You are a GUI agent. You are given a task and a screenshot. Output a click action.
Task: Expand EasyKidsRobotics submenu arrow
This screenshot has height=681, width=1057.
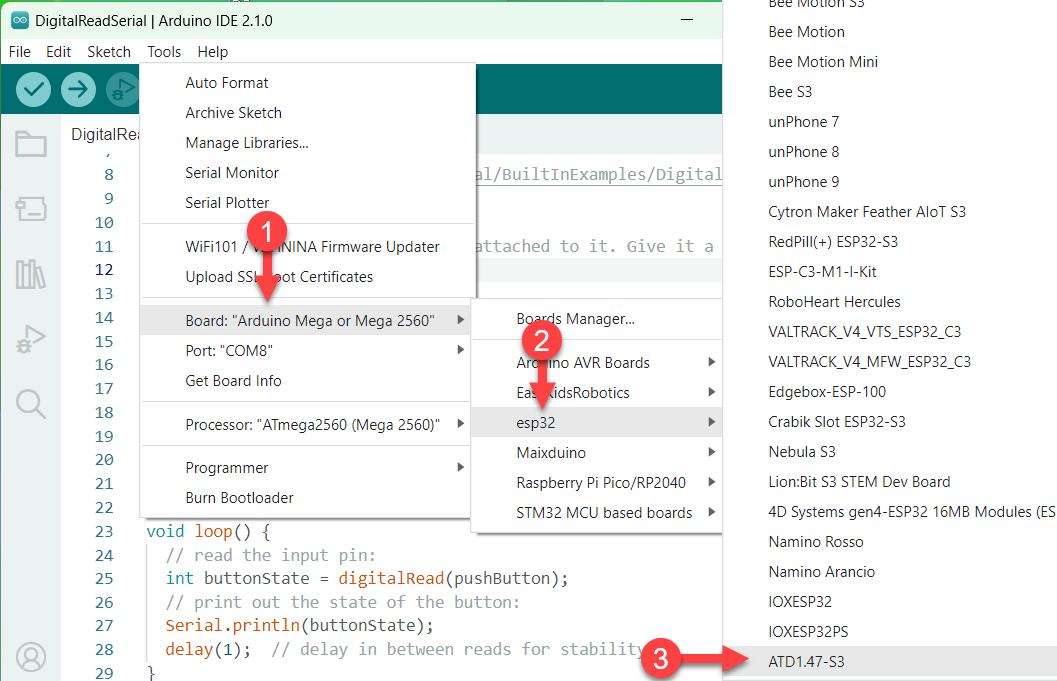711,392
